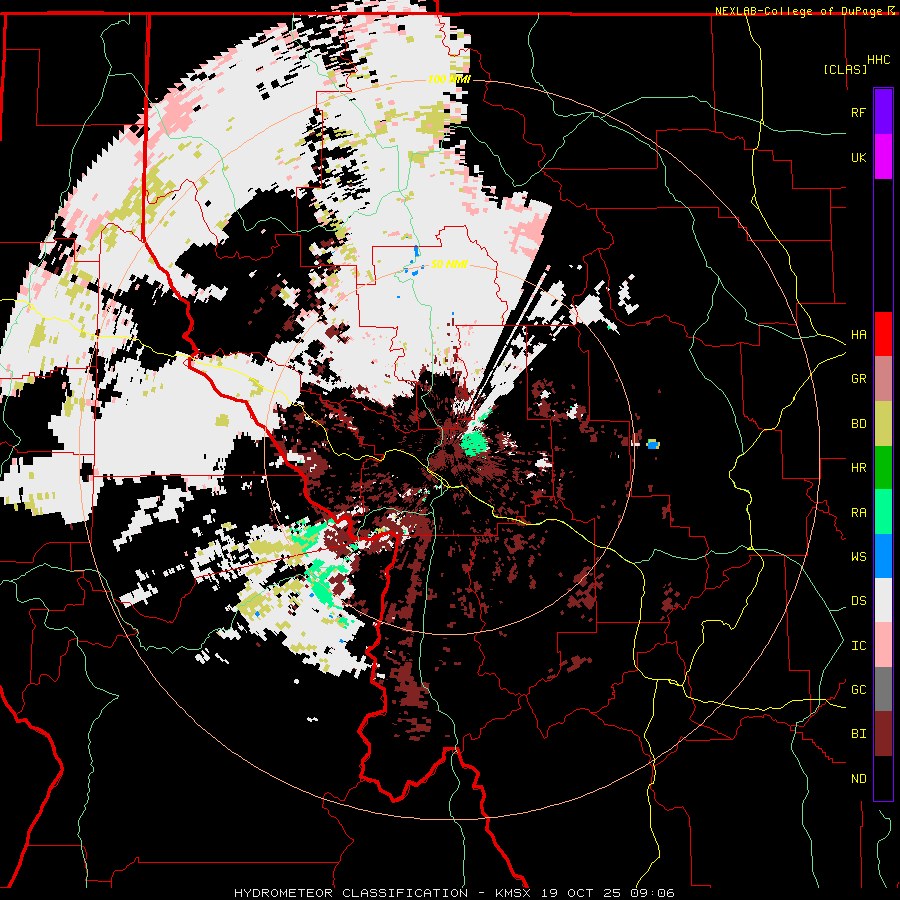Click the HA legend label
Image resolution: width=900 pixels, height=900 pixels.
coord(858,335)
